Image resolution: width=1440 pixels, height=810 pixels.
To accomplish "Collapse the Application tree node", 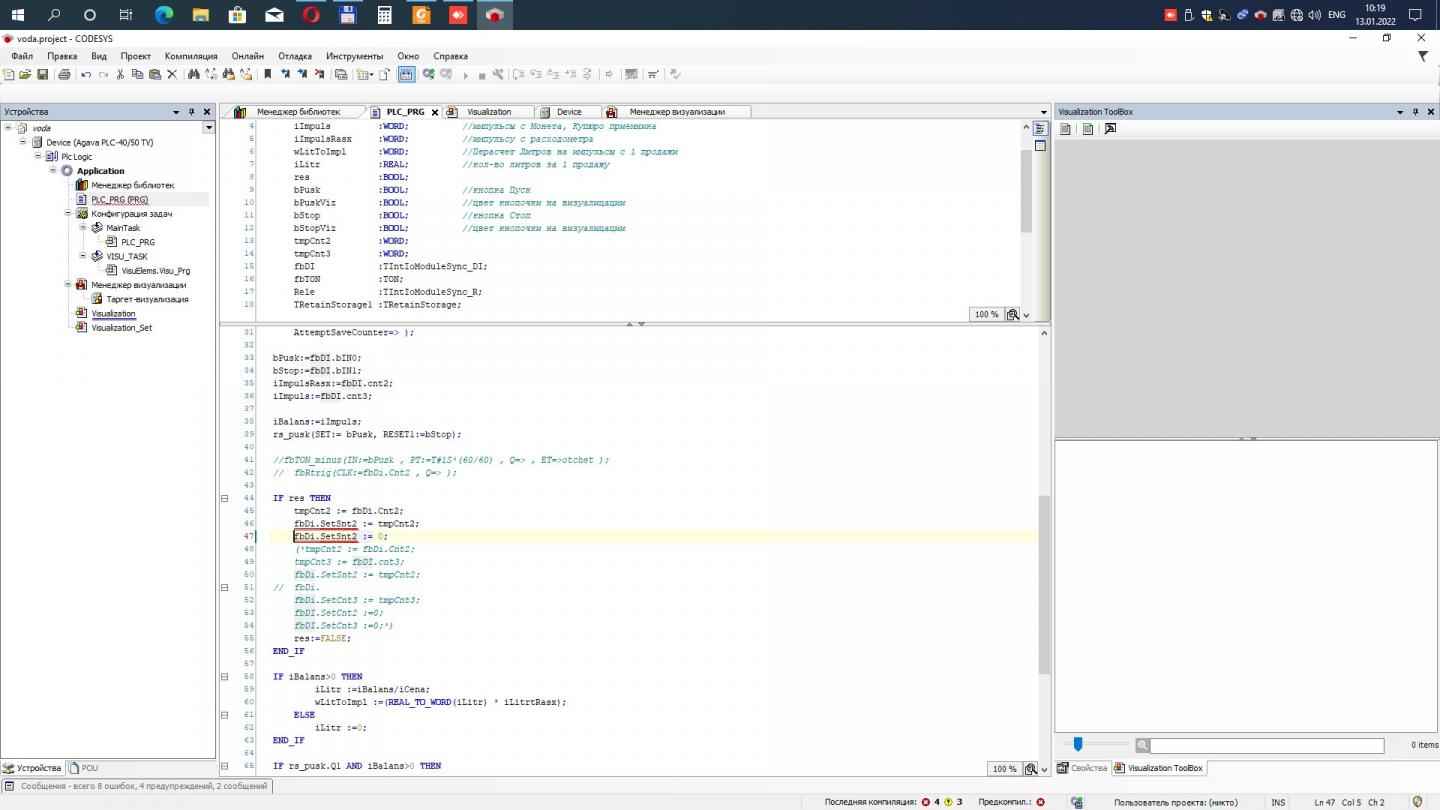I will (54, 171).
